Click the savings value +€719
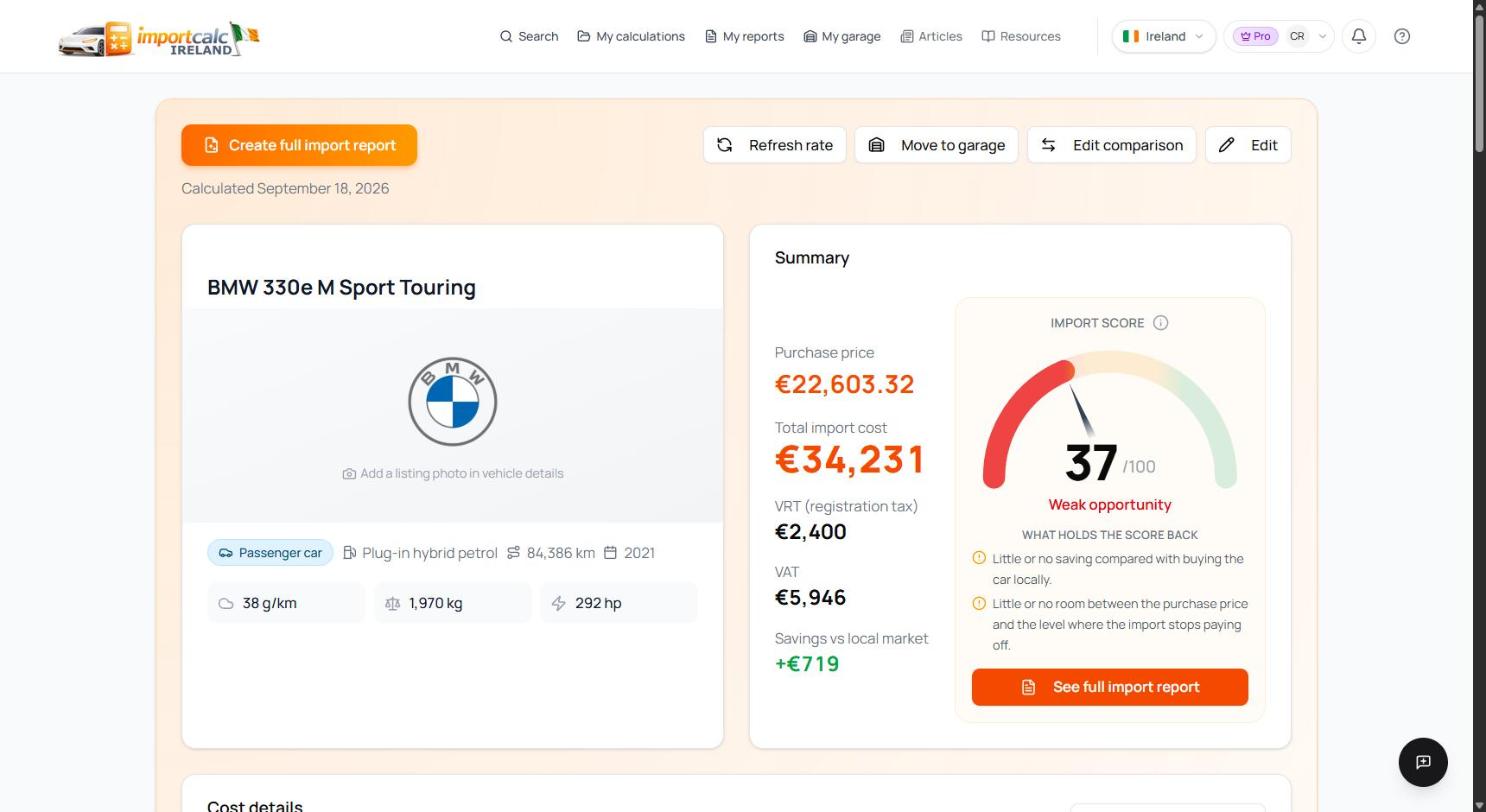Screen dimensions: 1486x812 tap(807, 664)
